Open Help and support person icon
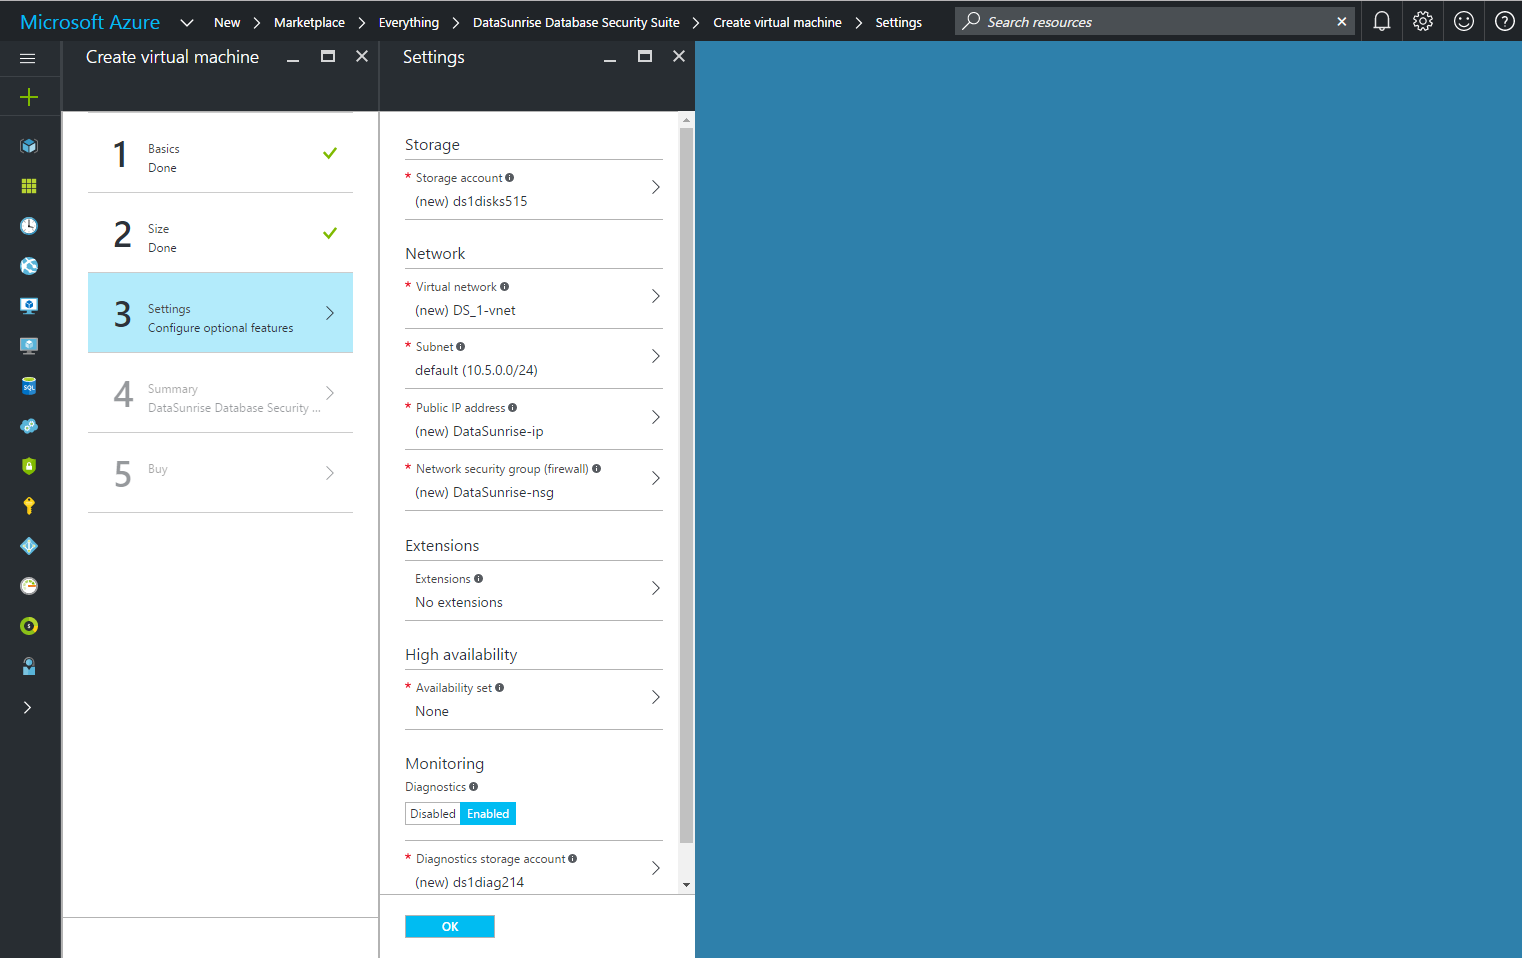The width and height of the screenshot is (1522, 958). pos(29,666)
